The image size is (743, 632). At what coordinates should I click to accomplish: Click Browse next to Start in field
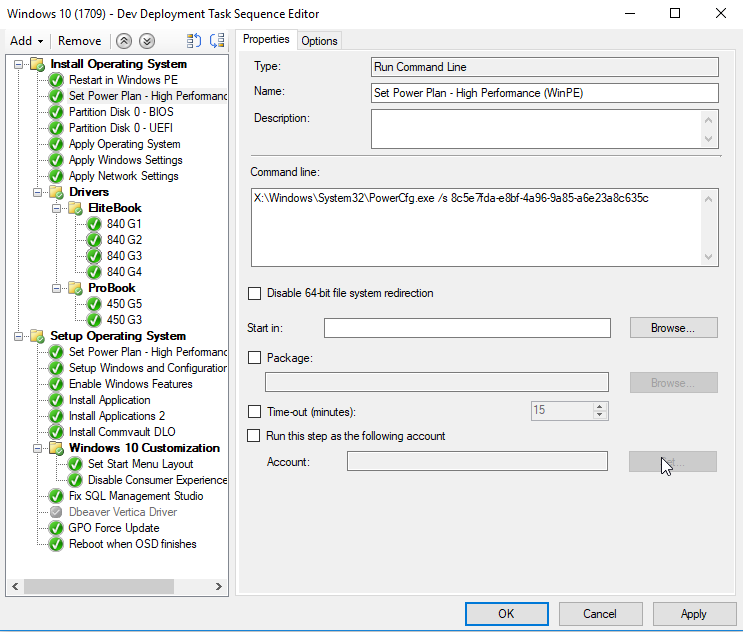(x=673, y=328)
